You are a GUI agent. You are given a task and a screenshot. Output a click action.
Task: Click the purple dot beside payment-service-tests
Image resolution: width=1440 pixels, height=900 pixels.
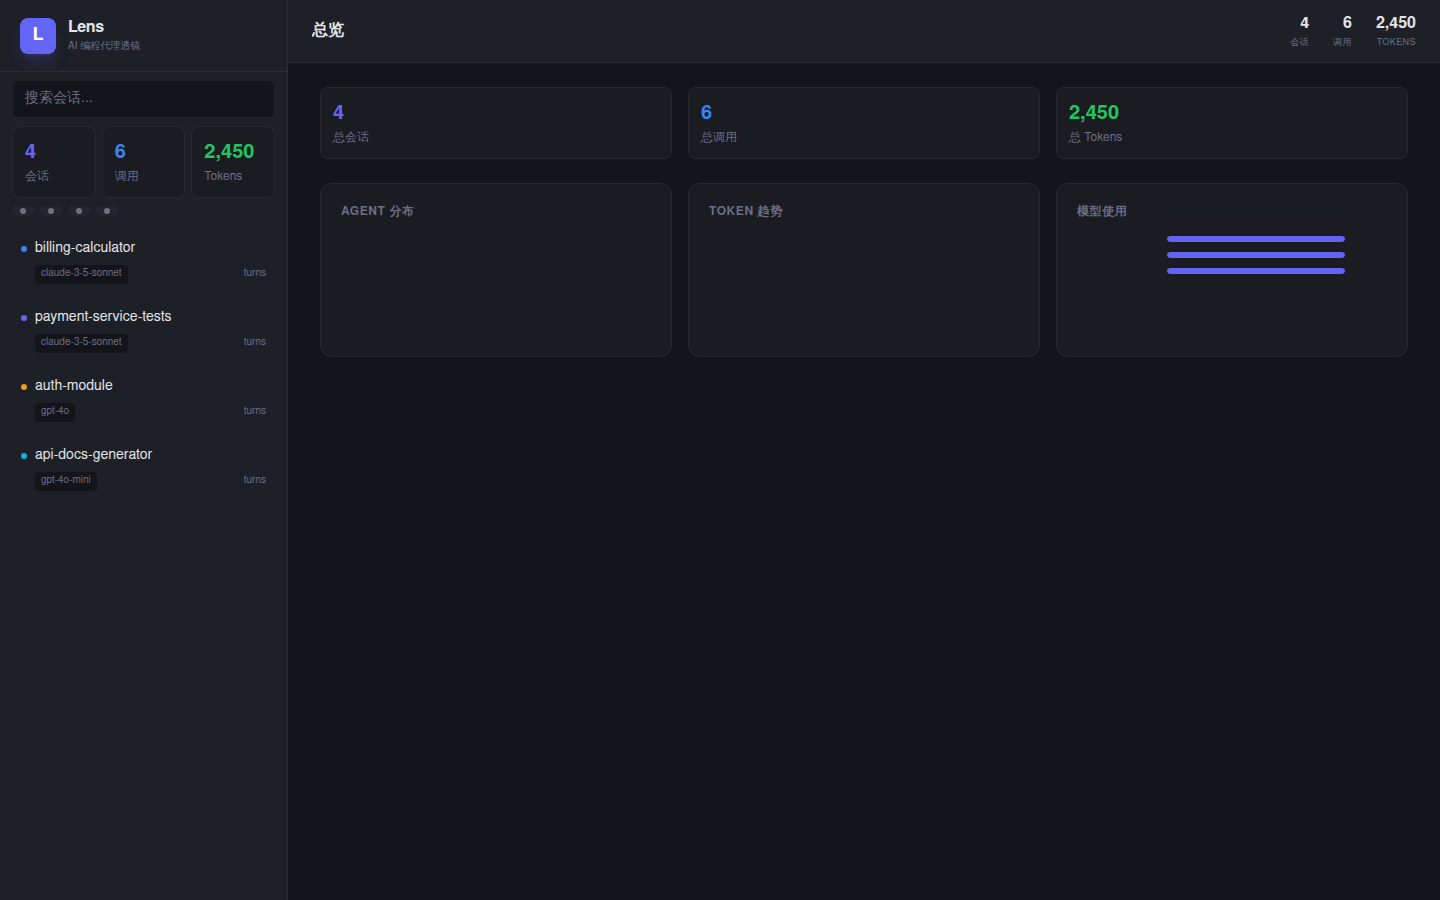click(24, 318)
